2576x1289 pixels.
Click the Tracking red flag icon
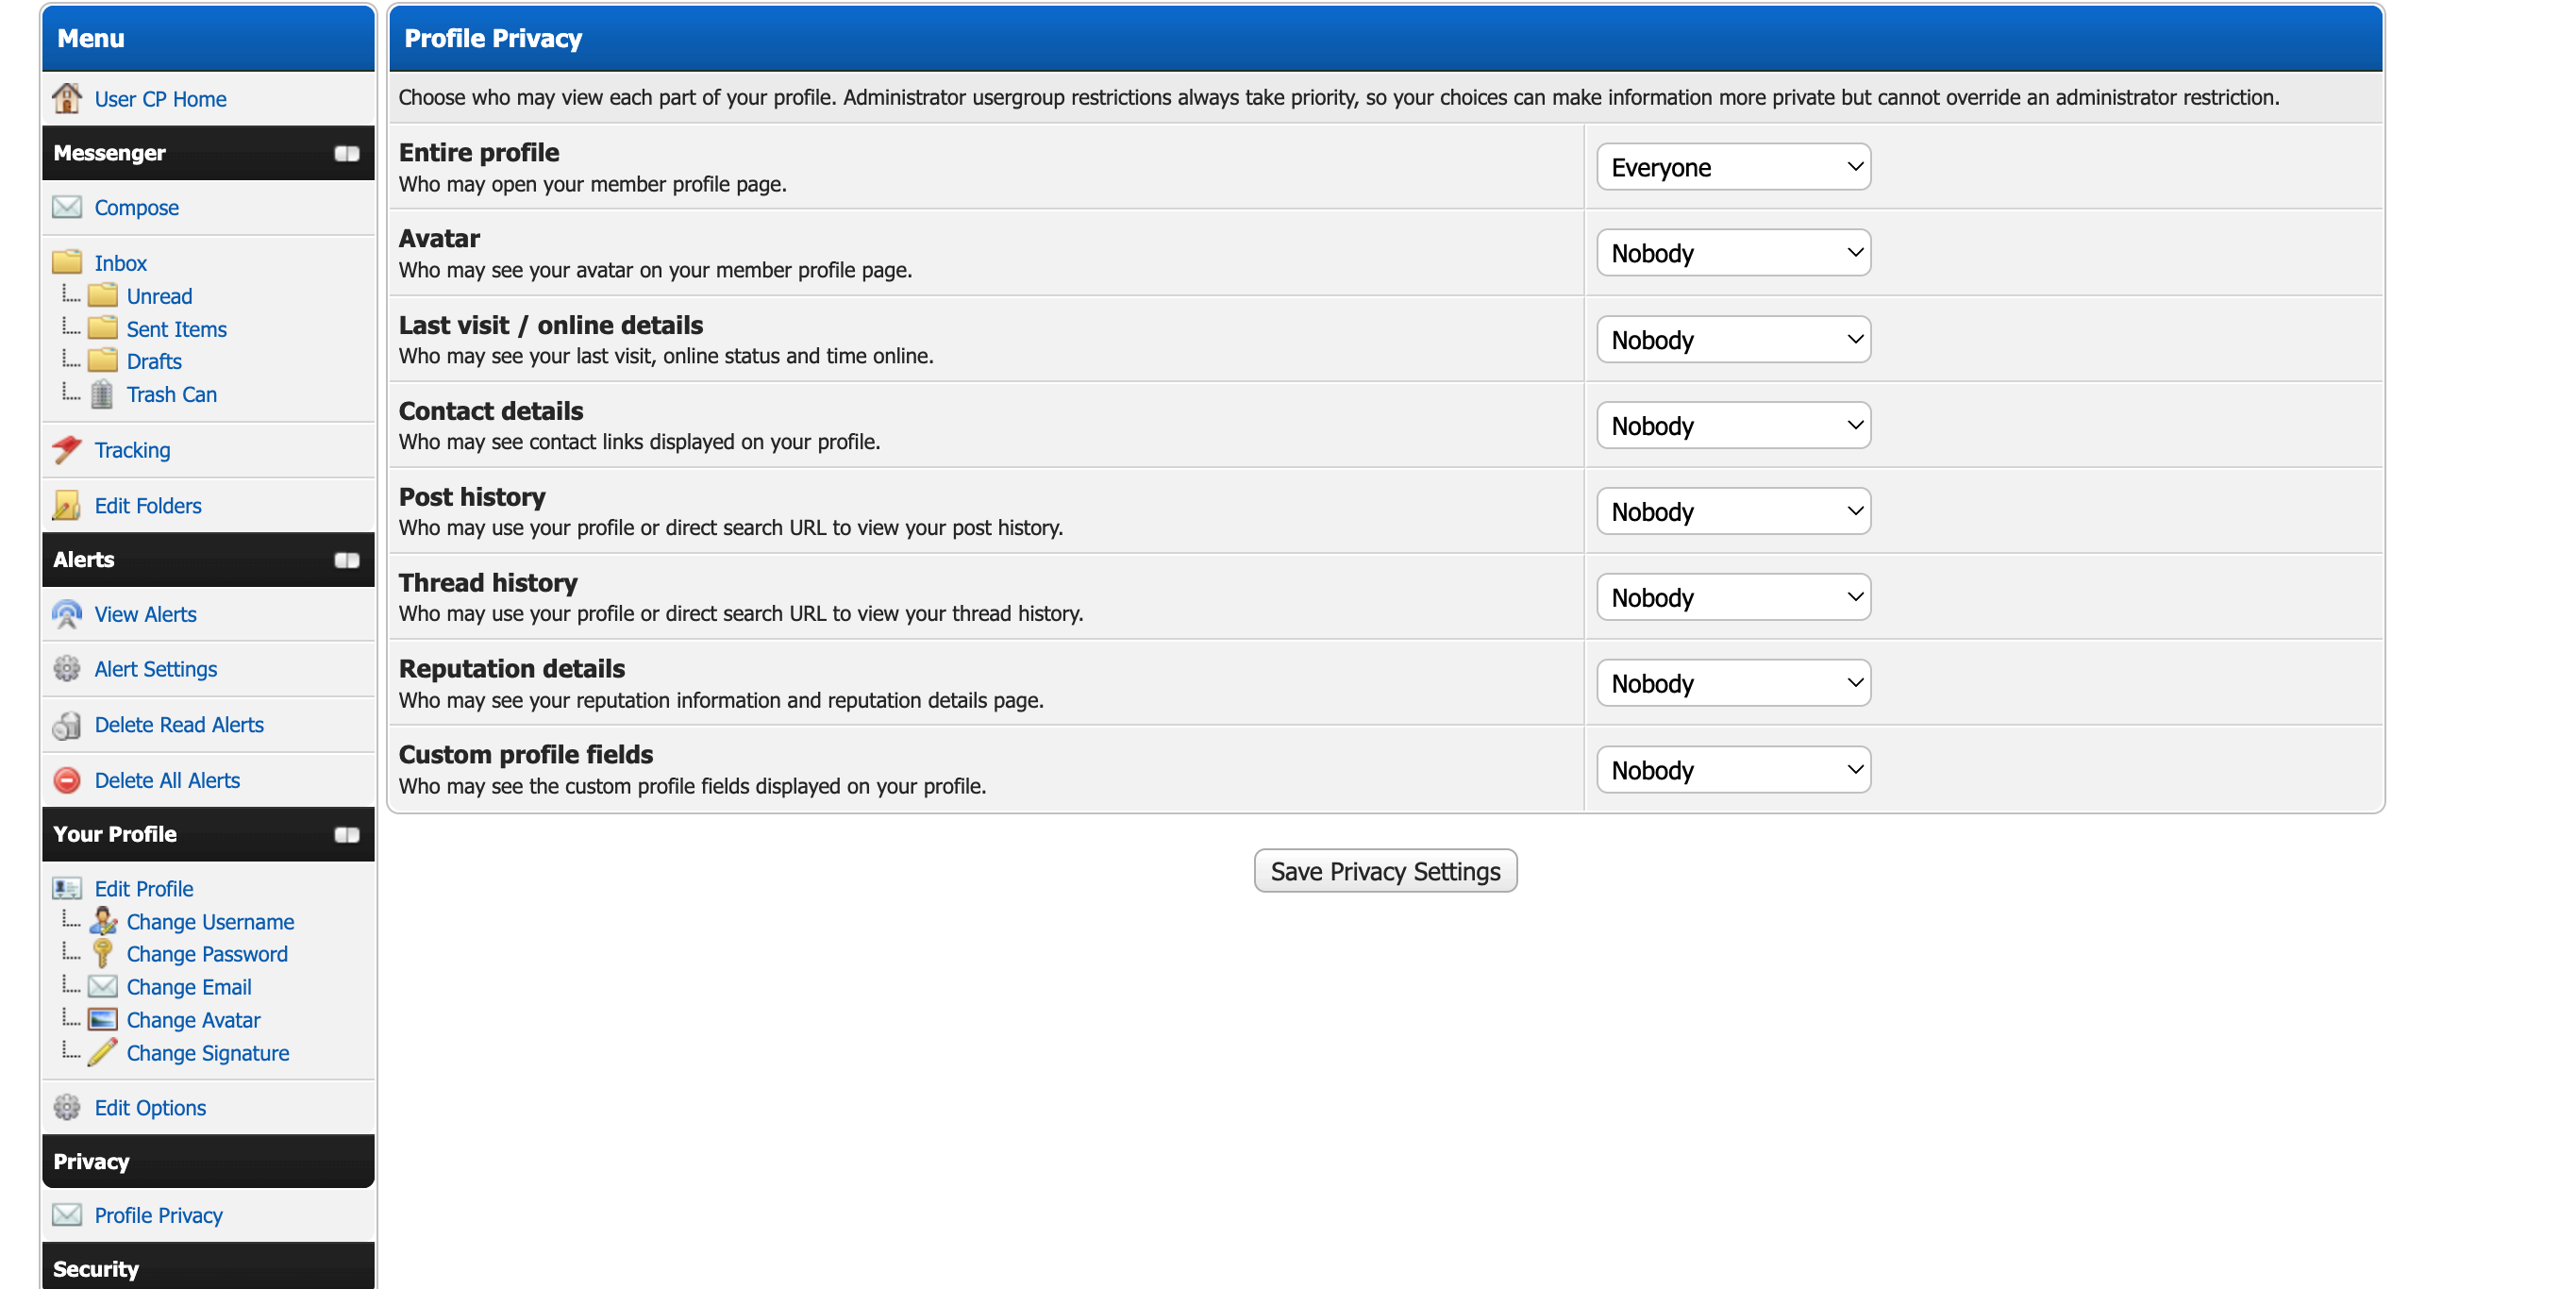point(67,450)
